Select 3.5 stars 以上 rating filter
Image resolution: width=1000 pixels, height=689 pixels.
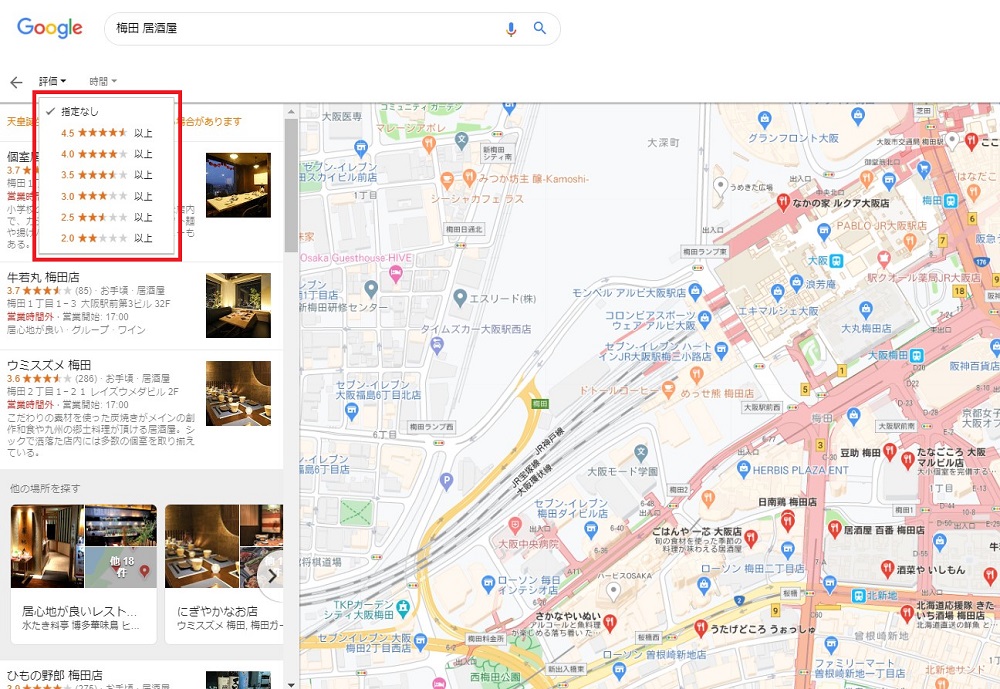pos(107,175)
